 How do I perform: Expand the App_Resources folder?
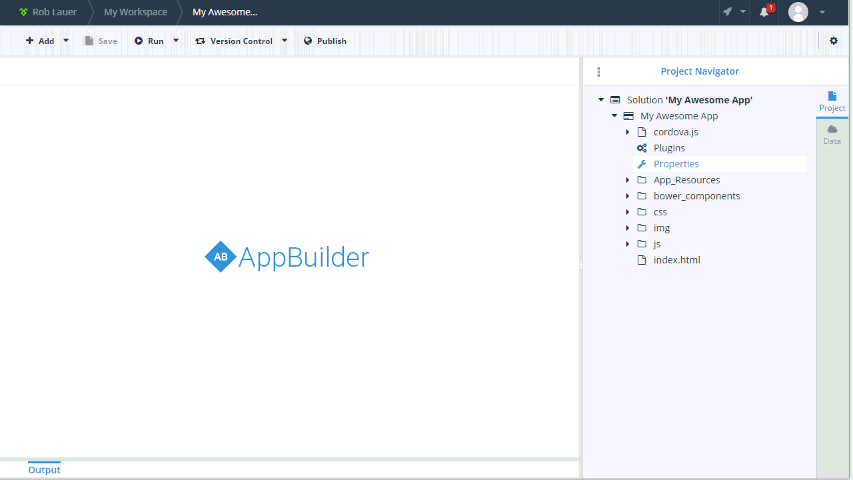(627, 180)
